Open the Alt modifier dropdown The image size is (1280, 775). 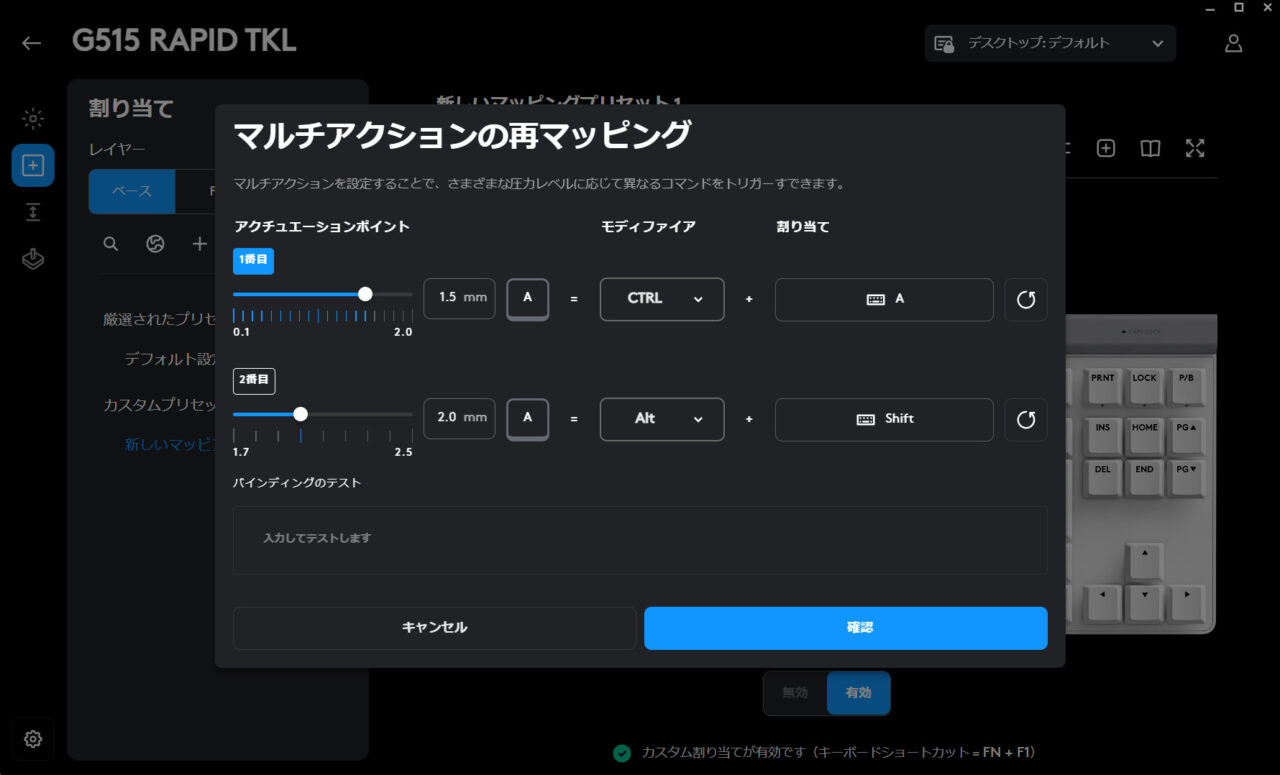[662, 419]
